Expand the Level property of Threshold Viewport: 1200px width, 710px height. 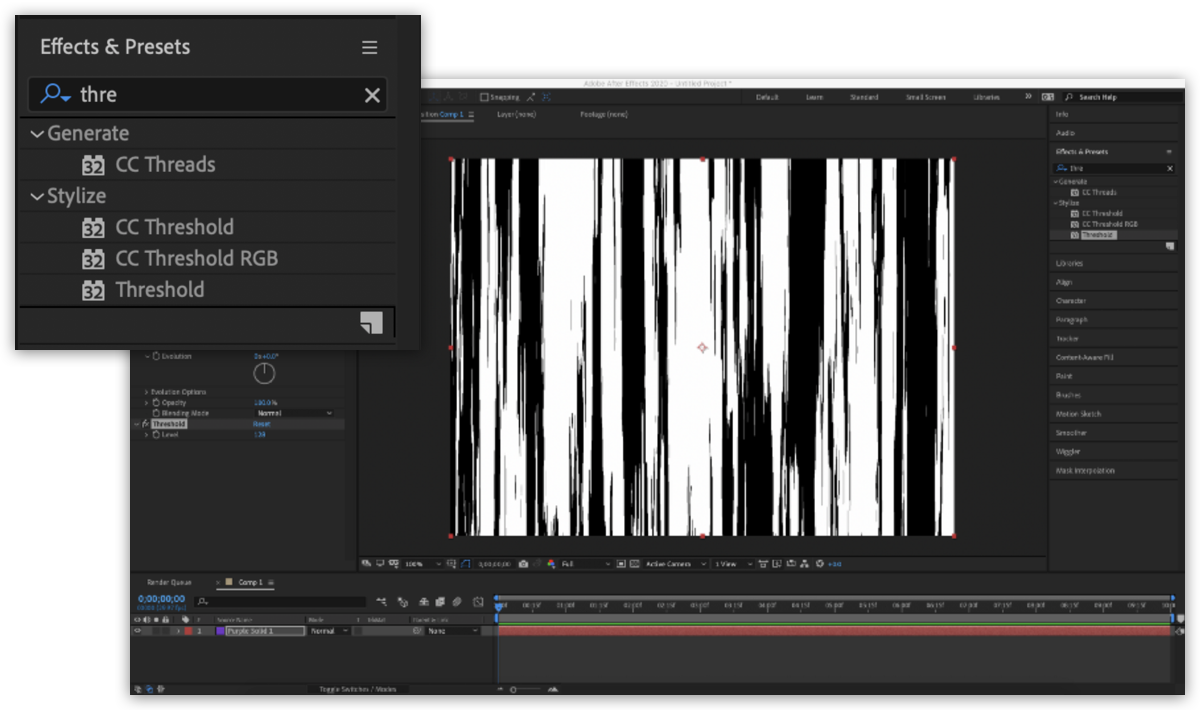[147, 435]
